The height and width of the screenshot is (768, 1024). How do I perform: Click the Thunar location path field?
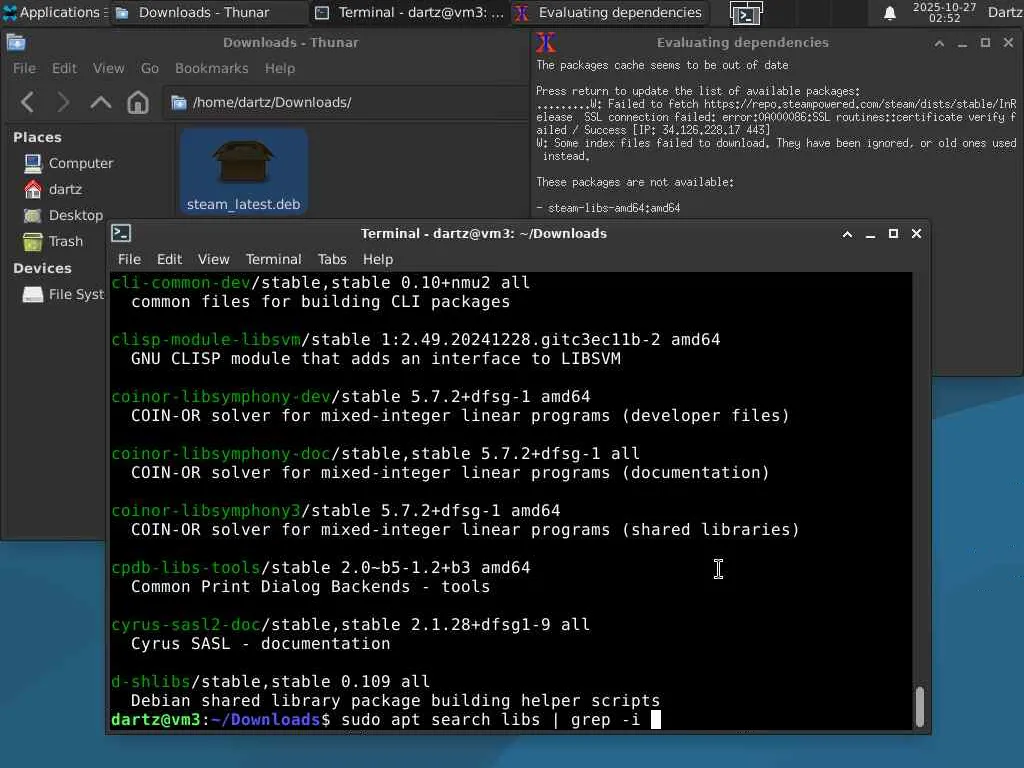tap(346, 103)
